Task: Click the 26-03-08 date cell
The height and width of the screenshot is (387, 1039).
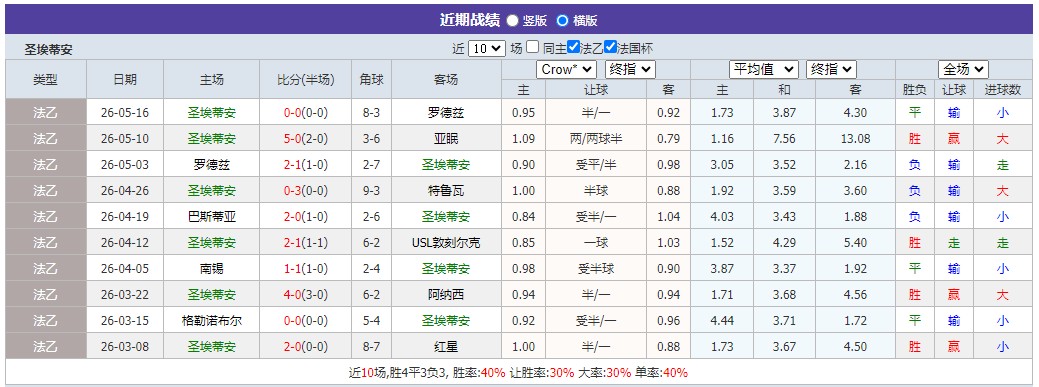Action: [x=125, y=347]
